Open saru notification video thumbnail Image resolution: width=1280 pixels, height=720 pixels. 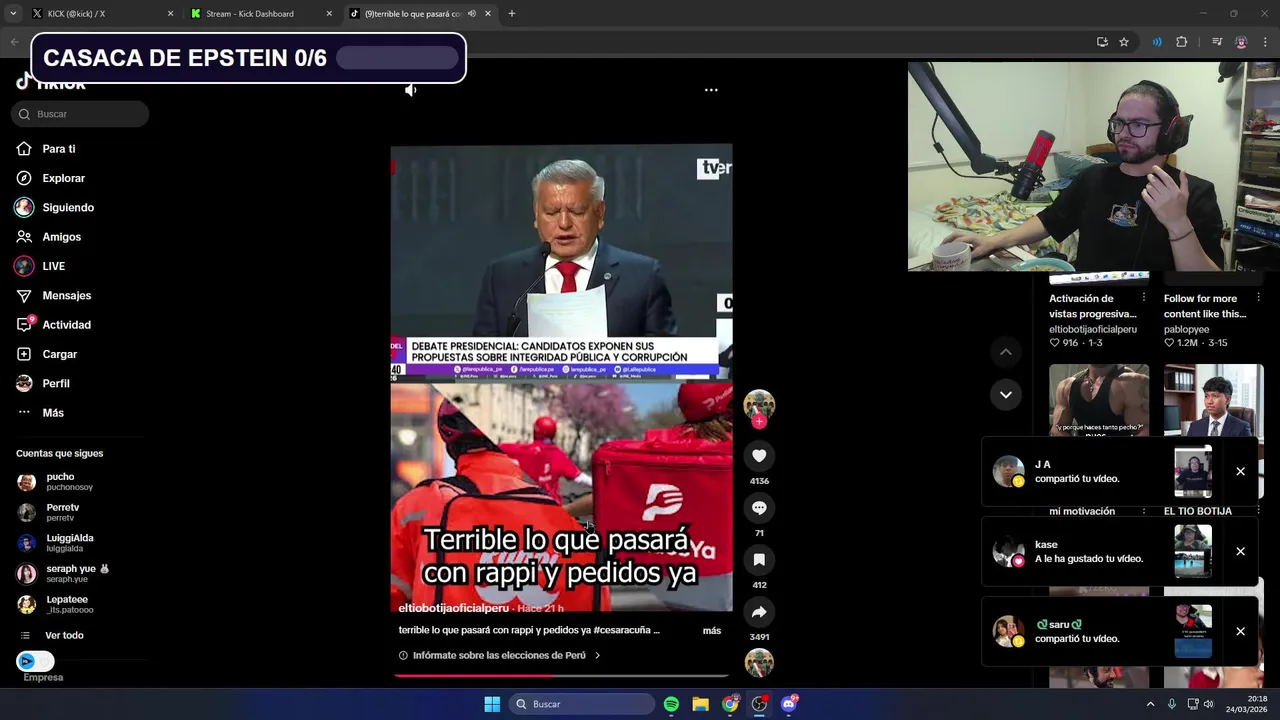pos(1193,632)
